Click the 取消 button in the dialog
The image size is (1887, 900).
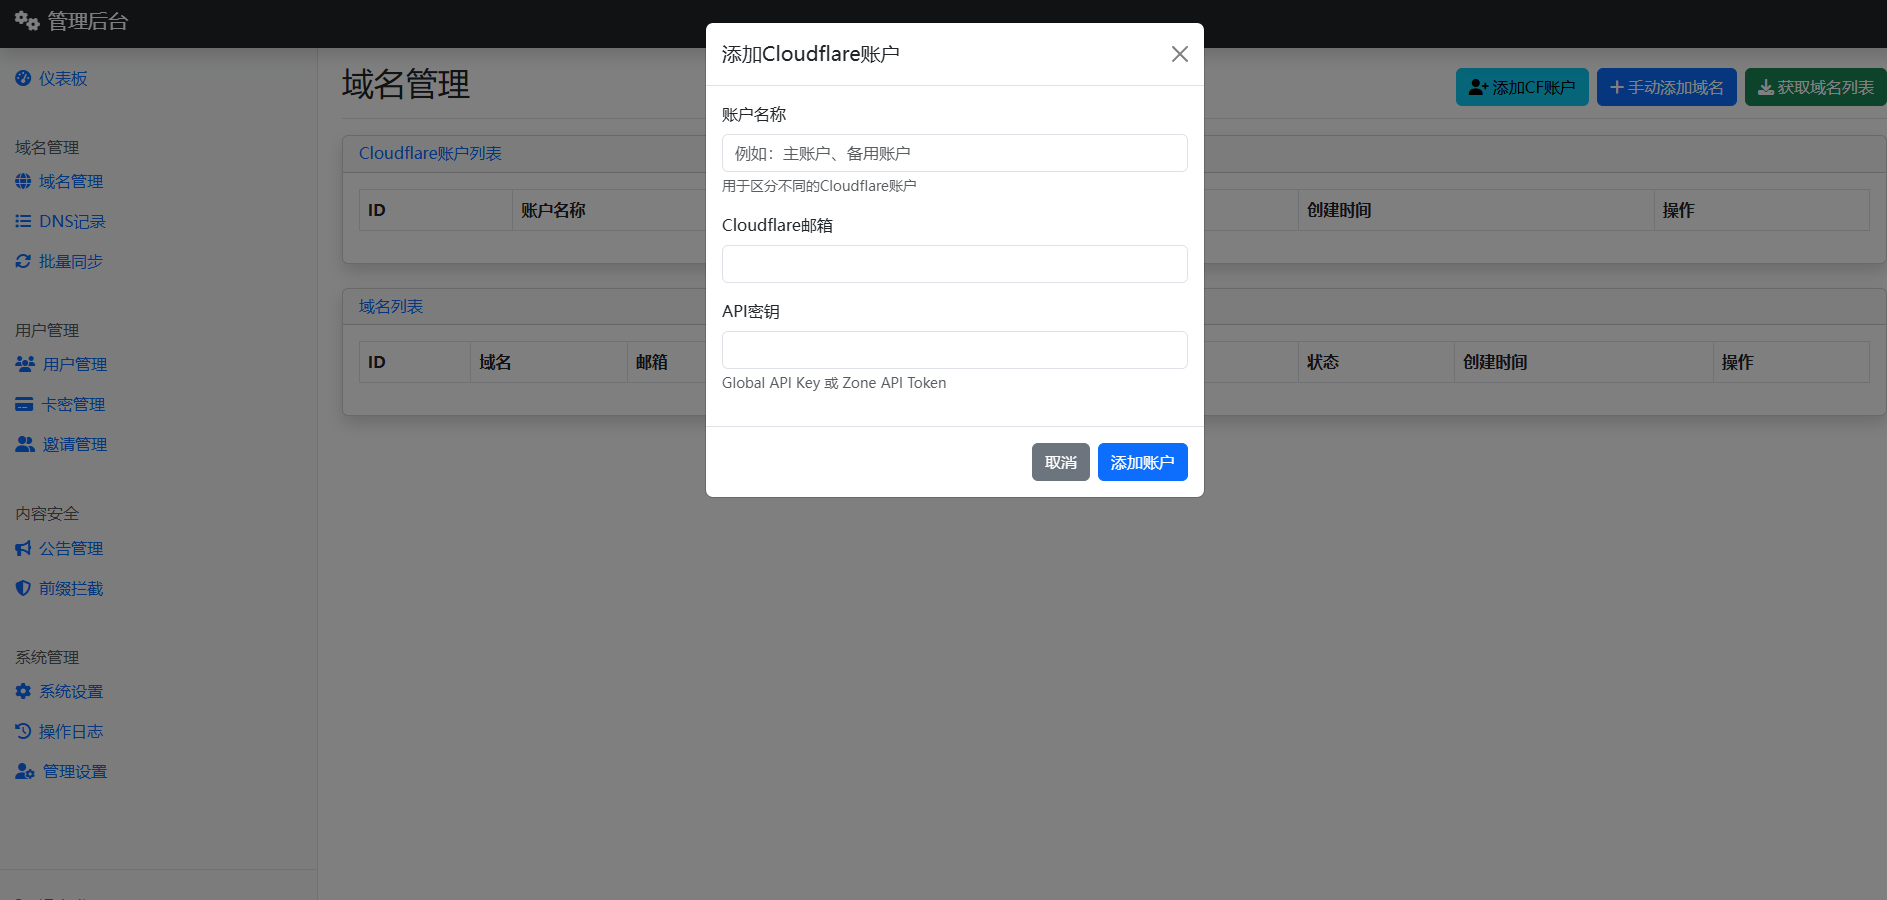point(1061,462)
